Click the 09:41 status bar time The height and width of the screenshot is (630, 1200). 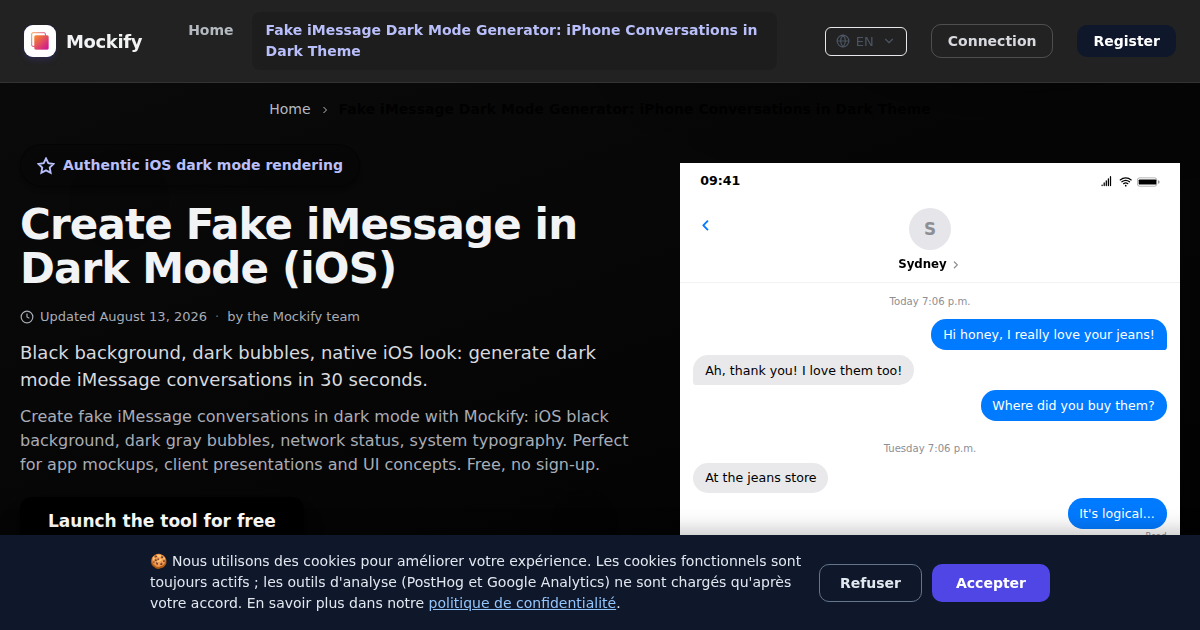click(x=720, y=181)
